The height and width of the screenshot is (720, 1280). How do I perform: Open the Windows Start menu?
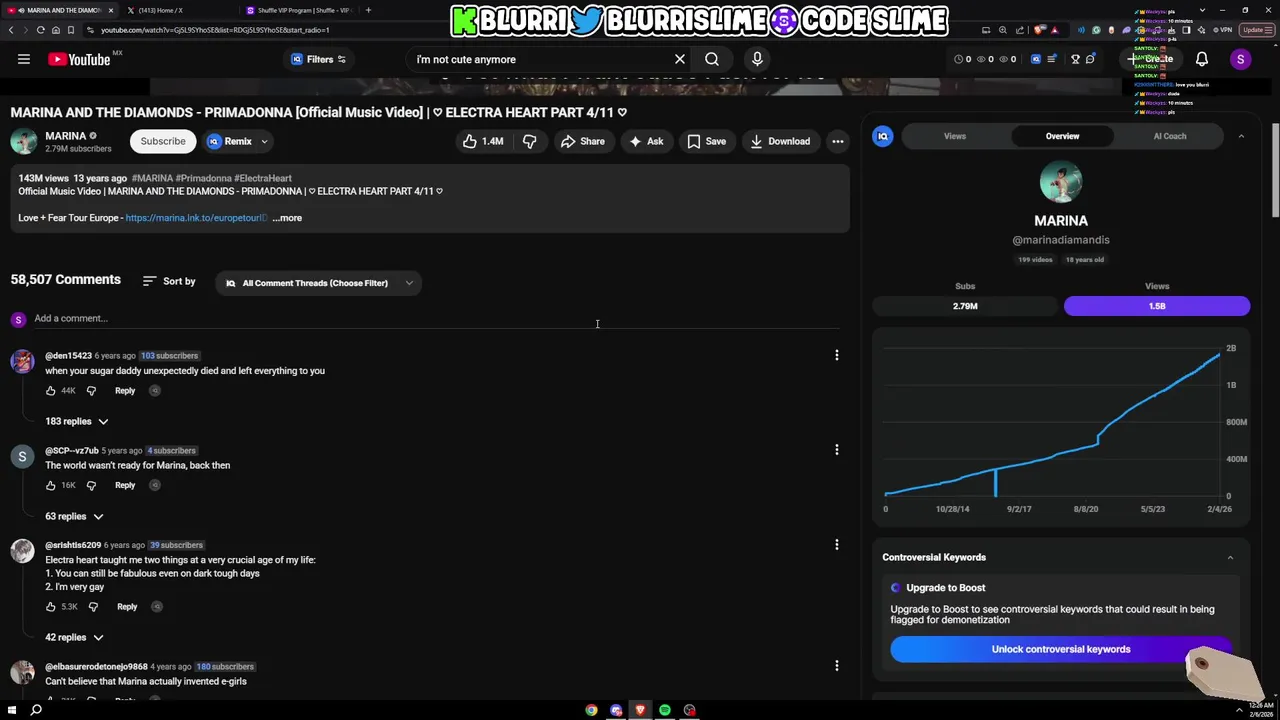click(x=12, y=710)
